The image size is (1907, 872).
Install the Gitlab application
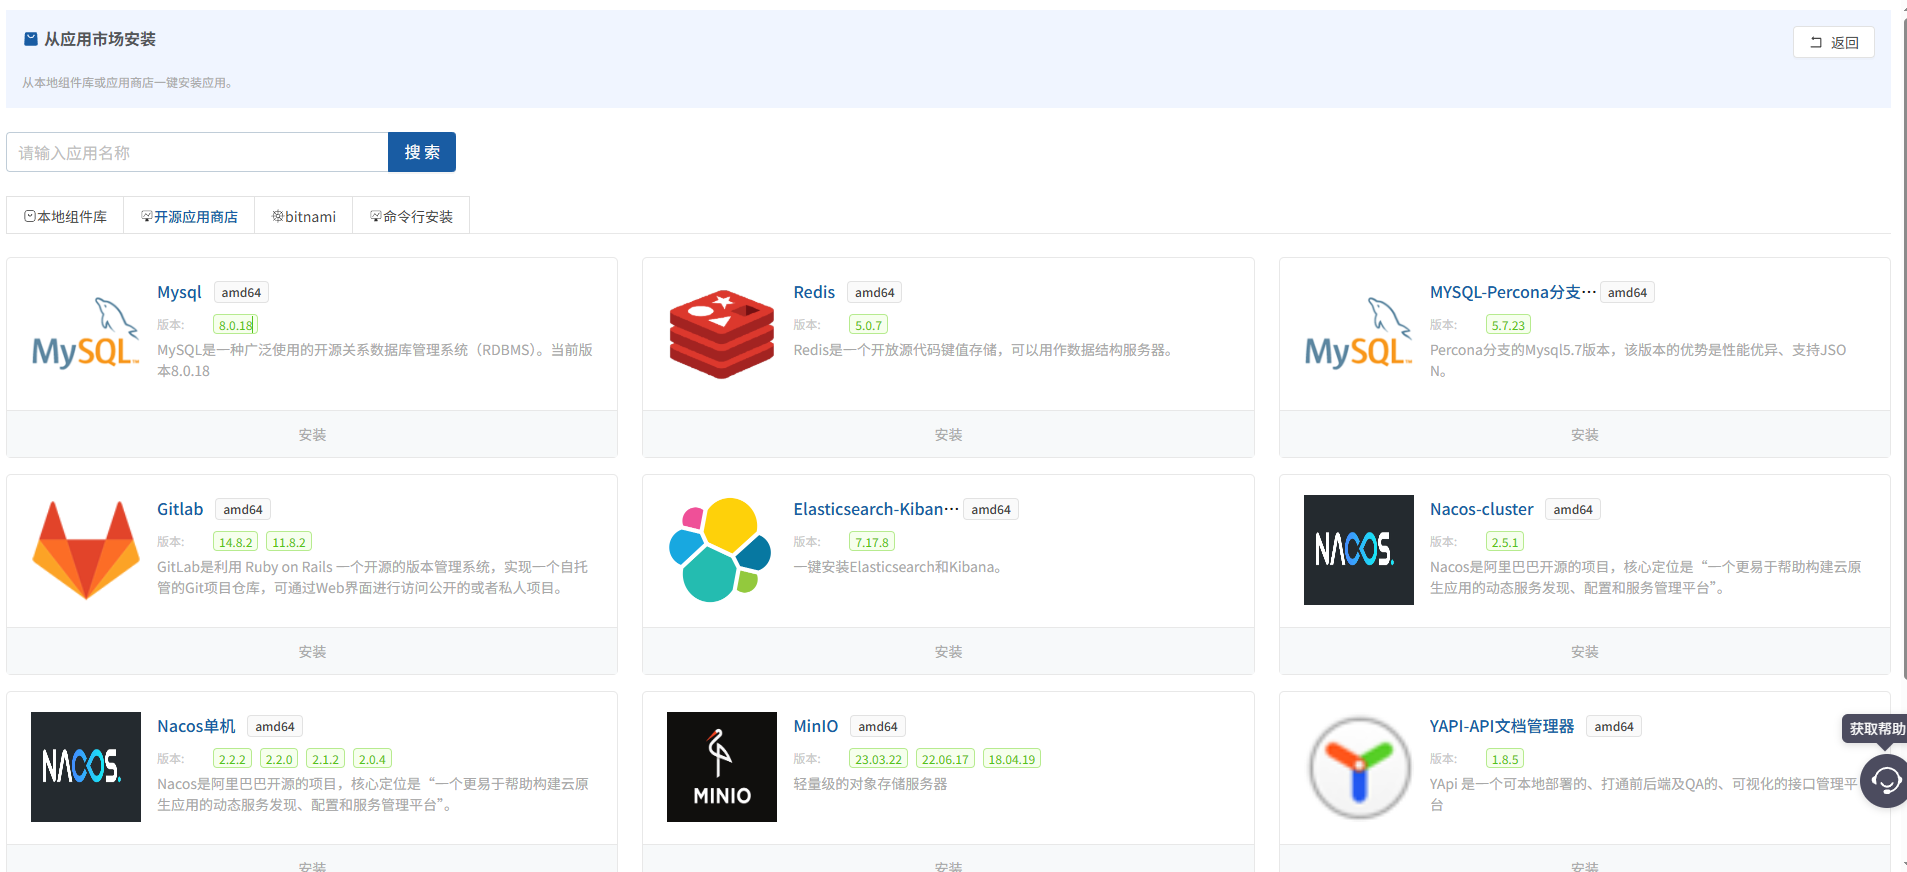[312, 651]
